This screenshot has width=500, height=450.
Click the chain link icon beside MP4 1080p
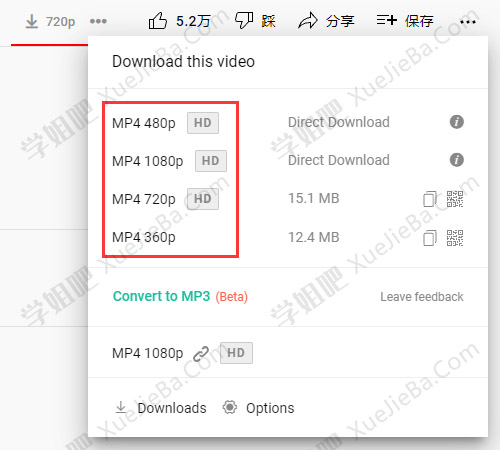point(201,354)
